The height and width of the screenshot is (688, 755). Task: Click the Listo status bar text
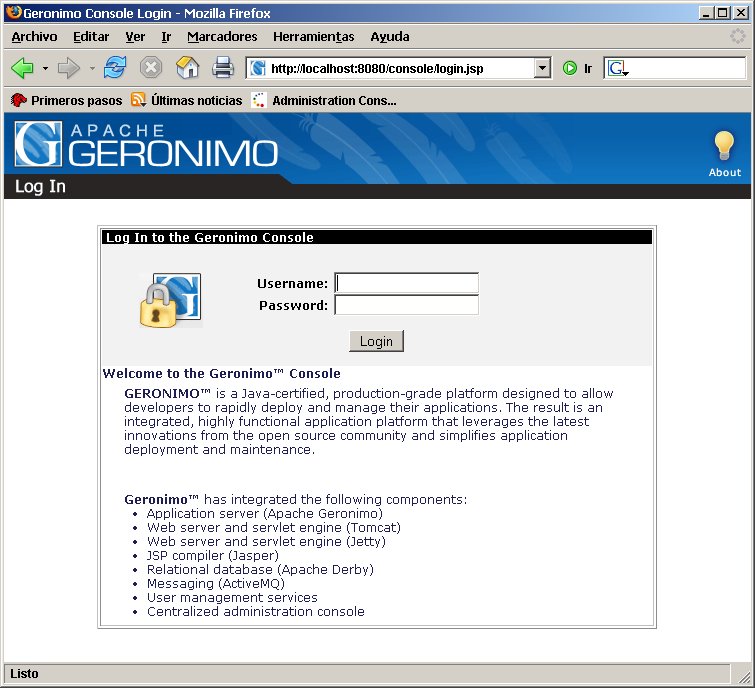coord(24,674)
